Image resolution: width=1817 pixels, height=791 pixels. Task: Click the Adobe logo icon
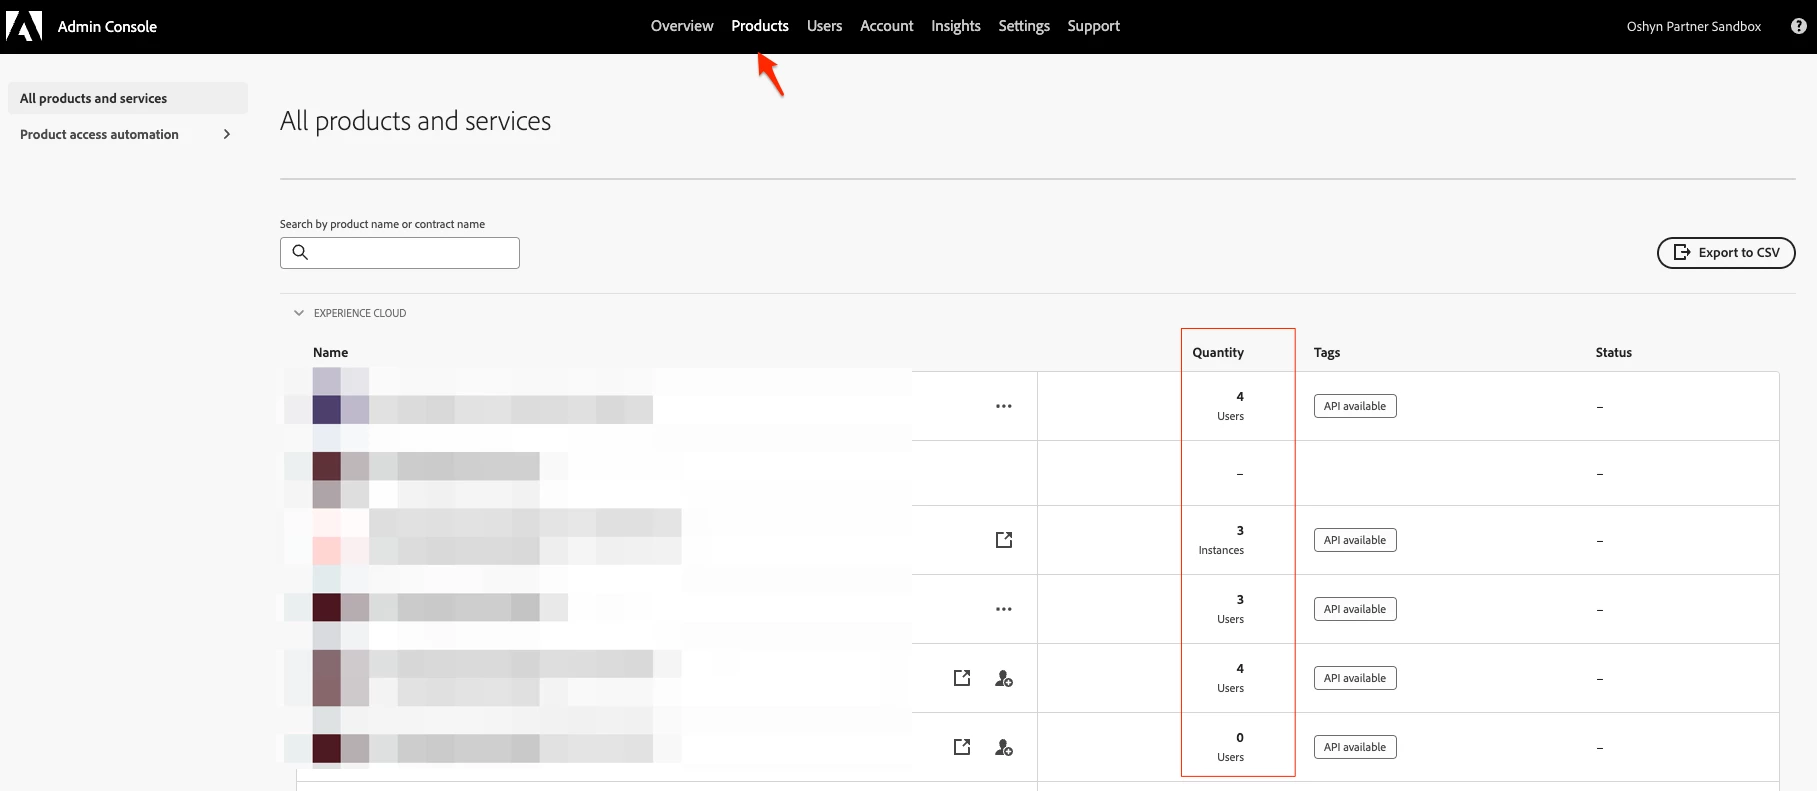(x=24, y=26)
